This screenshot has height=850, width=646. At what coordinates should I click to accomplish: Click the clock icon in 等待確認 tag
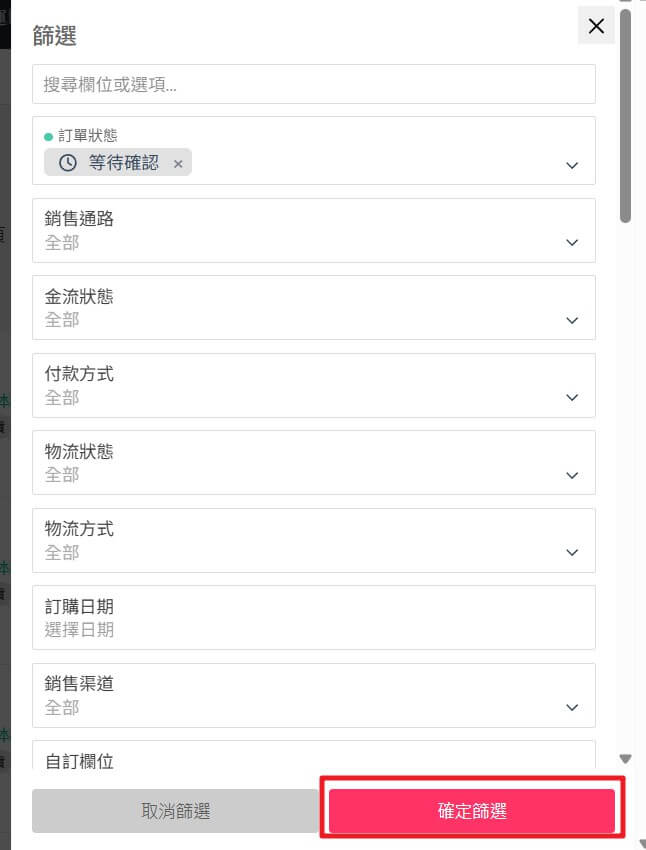click(x=68, y=163)
